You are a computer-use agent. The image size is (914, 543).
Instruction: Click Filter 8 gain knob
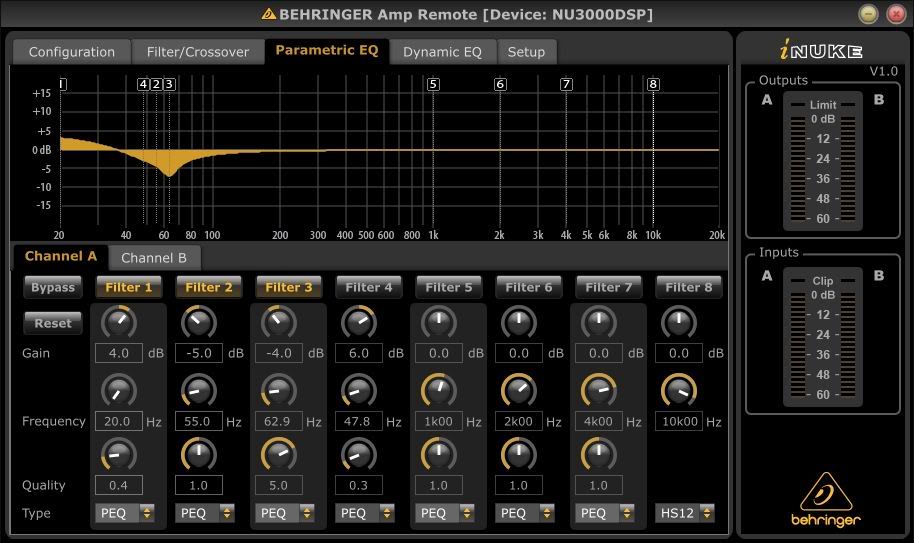[679, 322]
